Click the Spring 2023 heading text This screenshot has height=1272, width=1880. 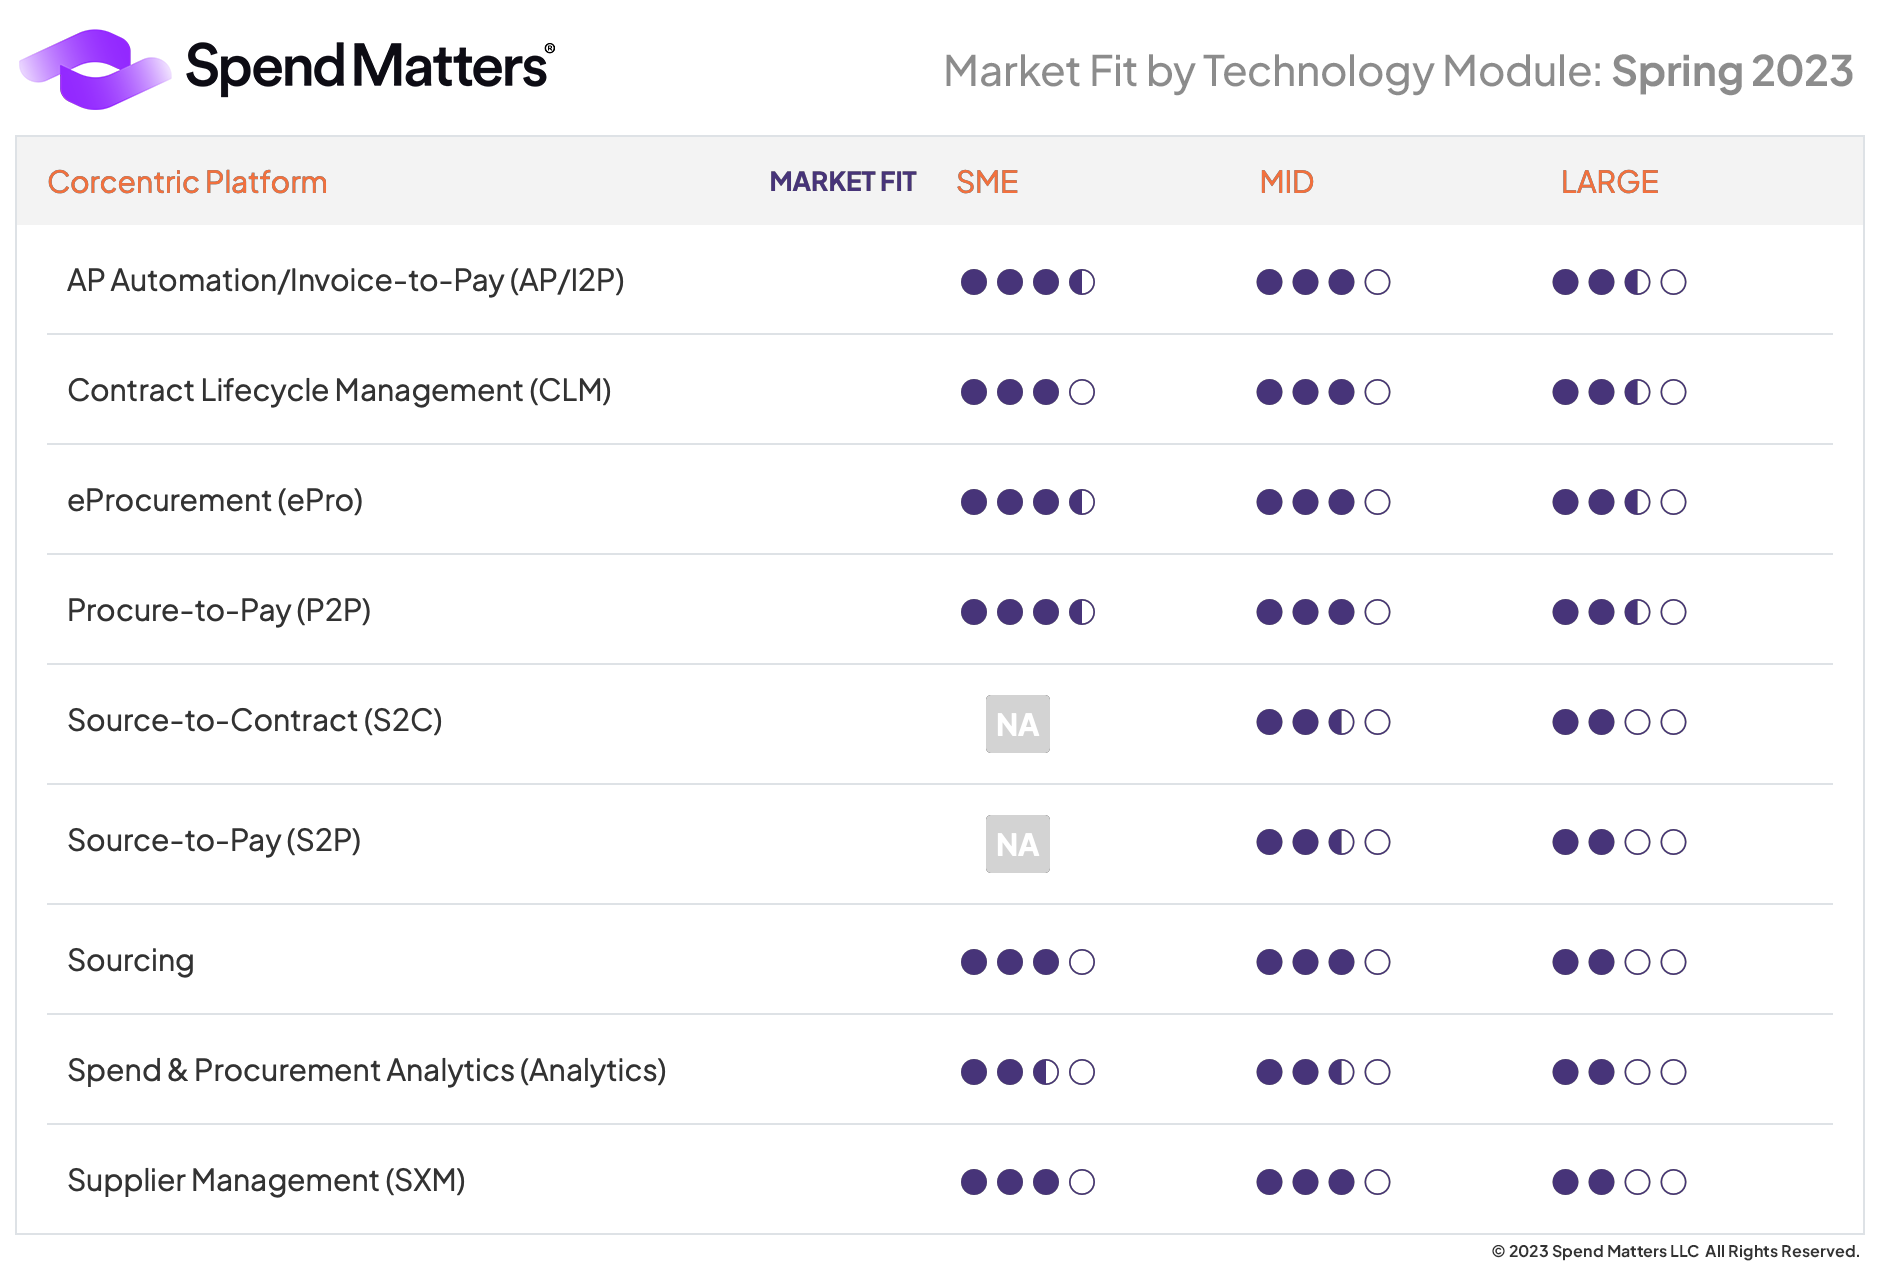[1732, 72]
